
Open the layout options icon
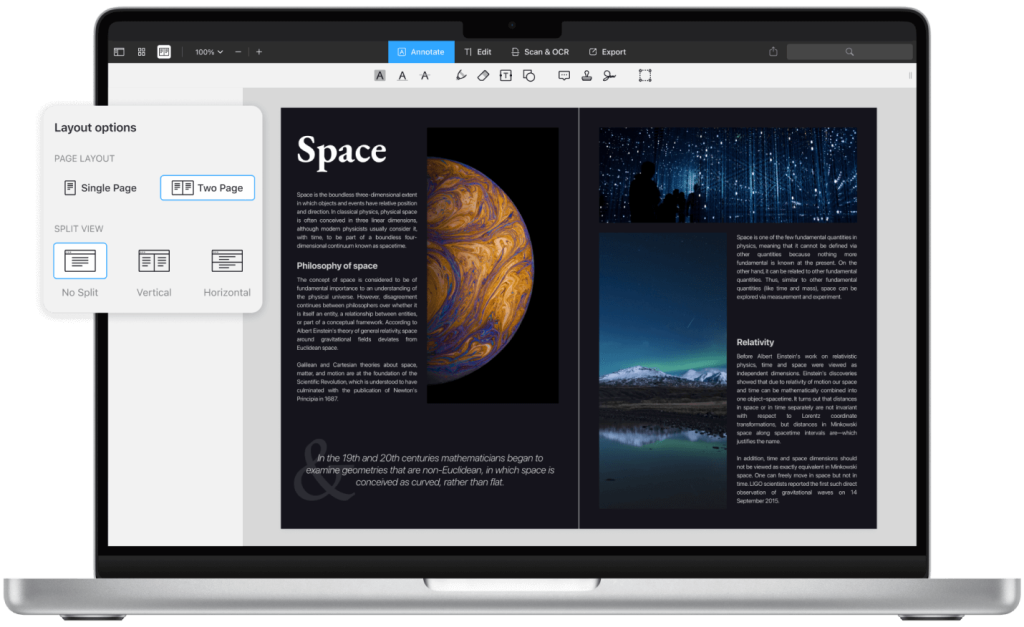click(164, 52)
